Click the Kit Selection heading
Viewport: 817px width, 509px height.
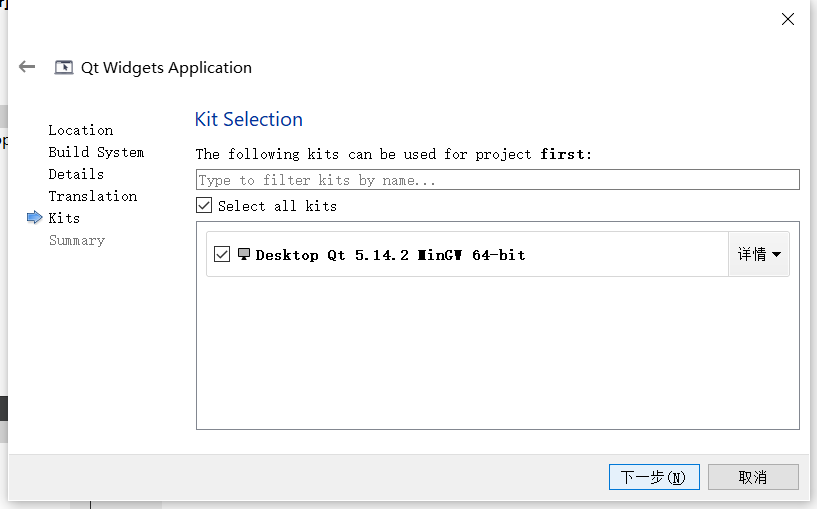[249, 119]
